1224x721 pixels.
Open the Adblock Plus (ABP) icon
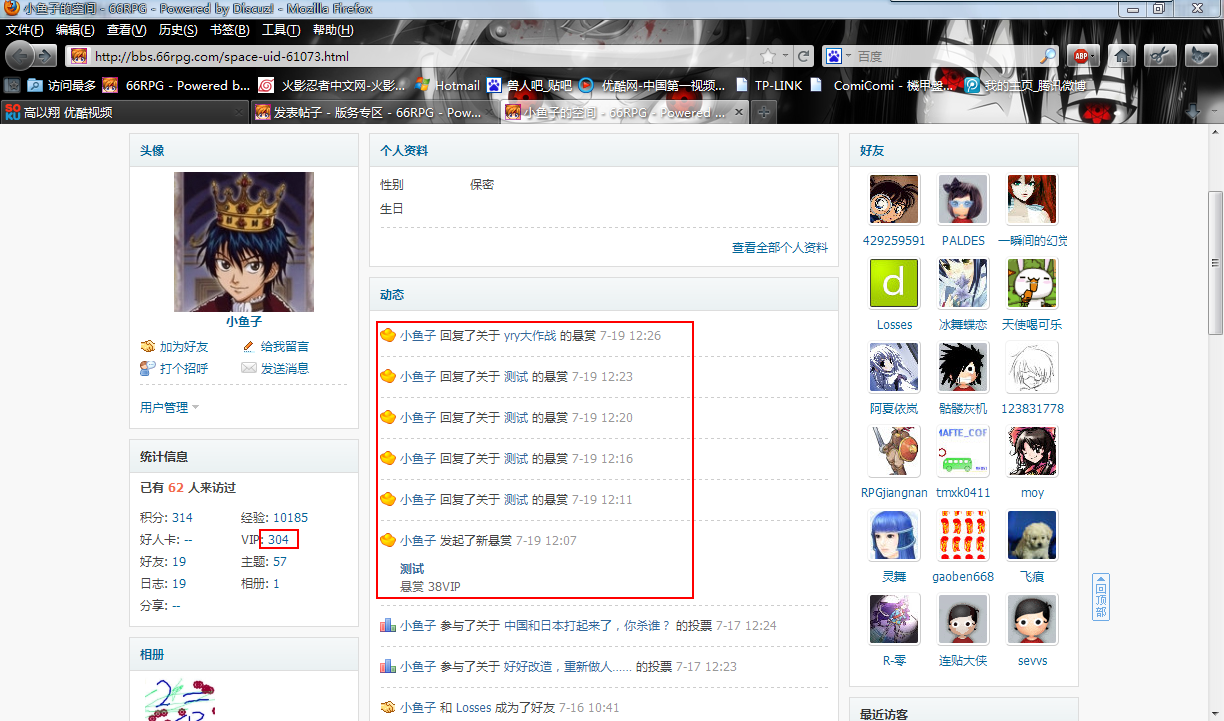coord(1084,56)
